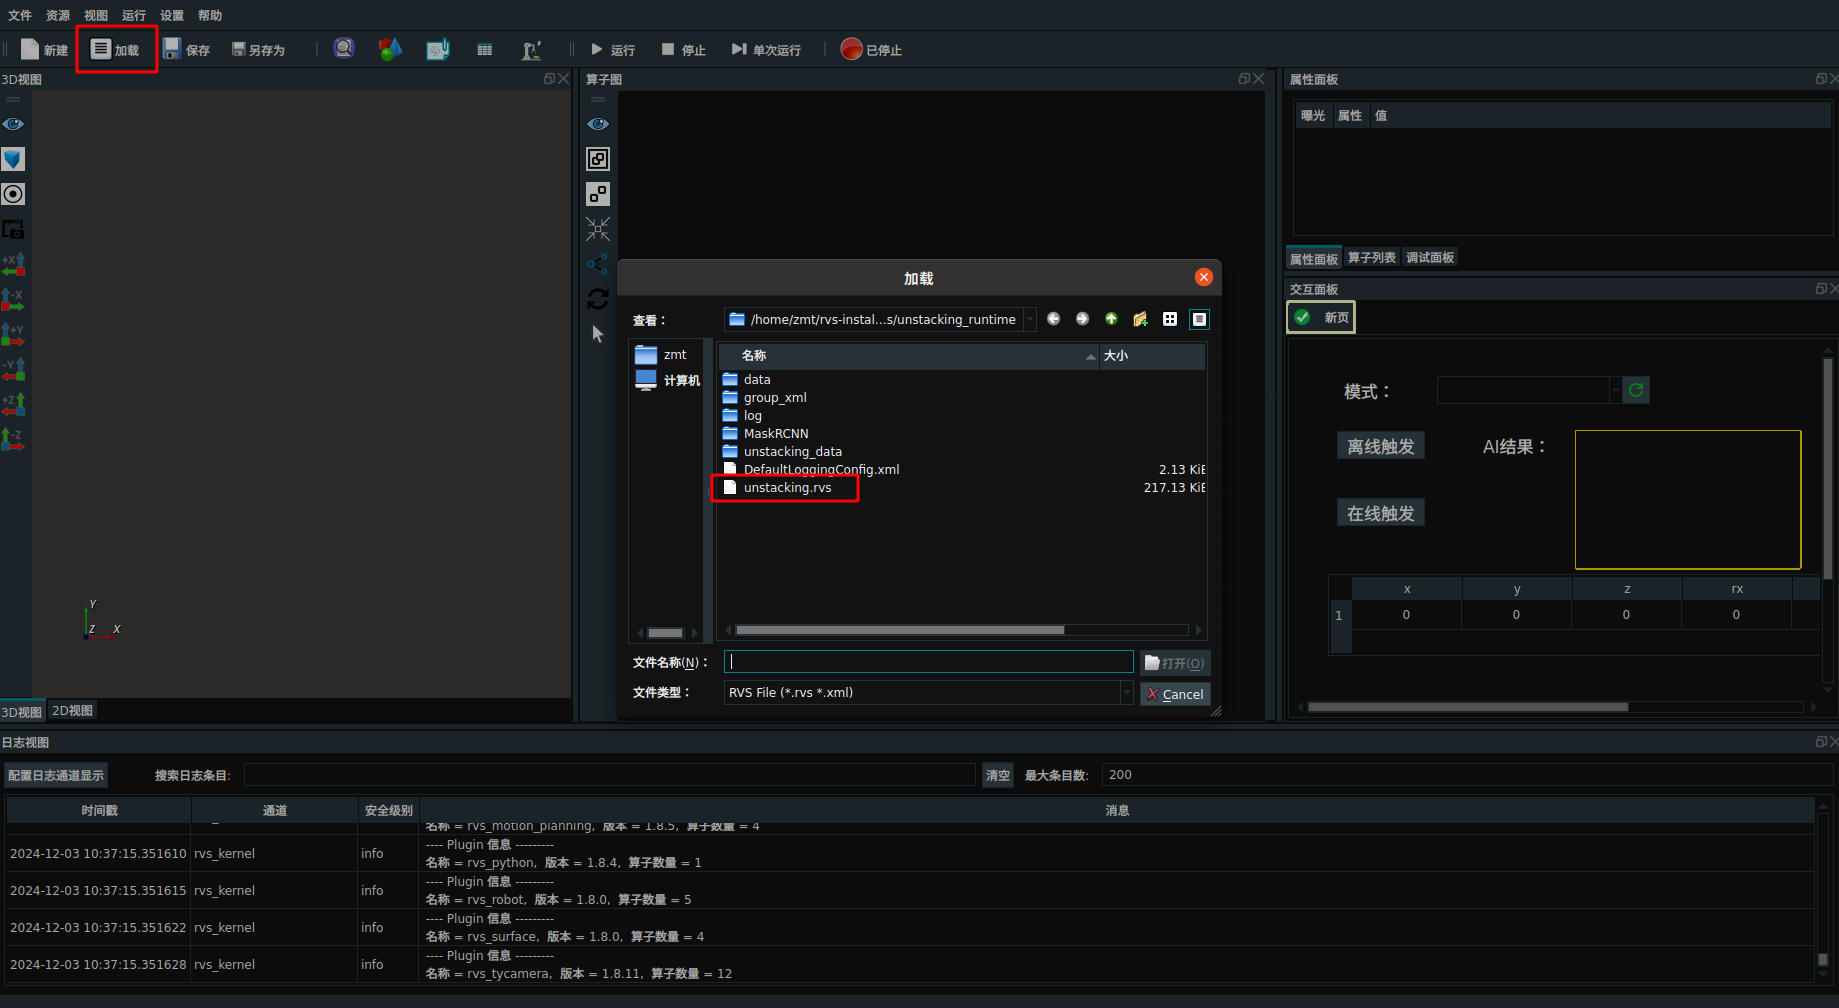The width and height of the screenshot is (1839, 1008).
Task: Select the pointer cursor tool in 算子图 sidebar
Action: point(598,334)
